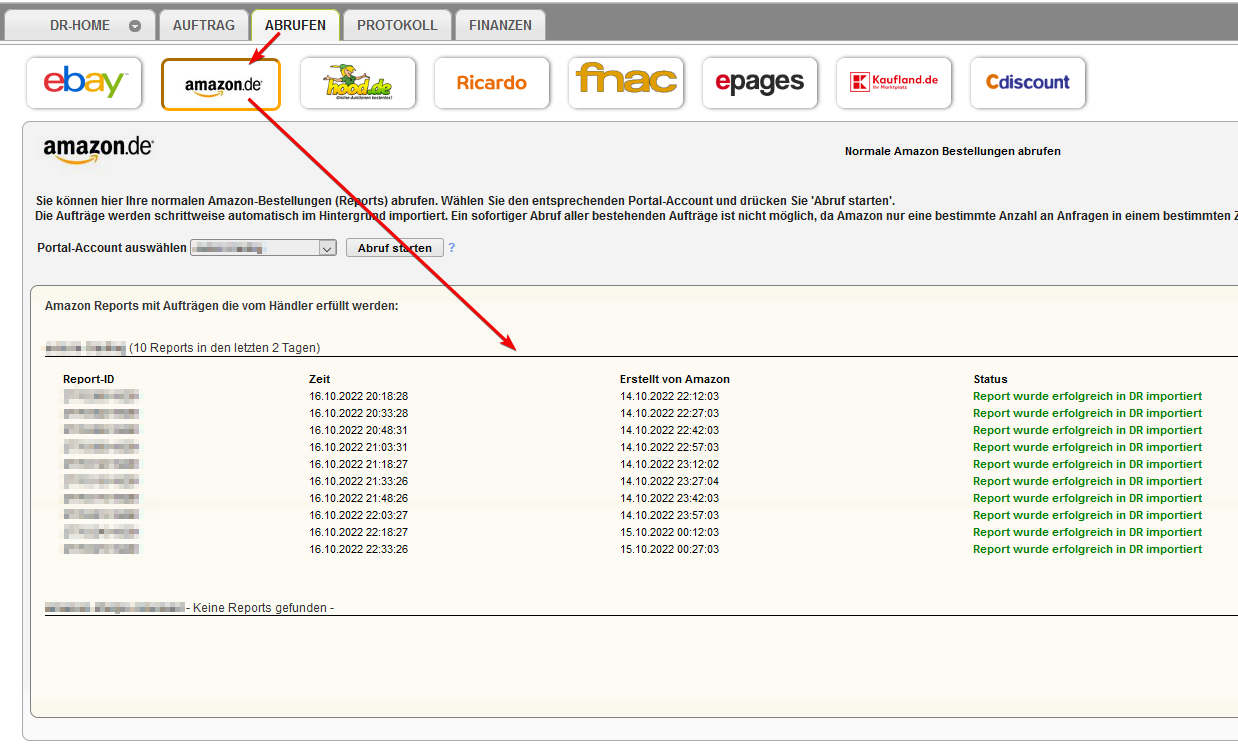Viewport: 1238px width, 754px height.
Task: Click import status of 20:18:28 report
Action: pos(1088,396)
